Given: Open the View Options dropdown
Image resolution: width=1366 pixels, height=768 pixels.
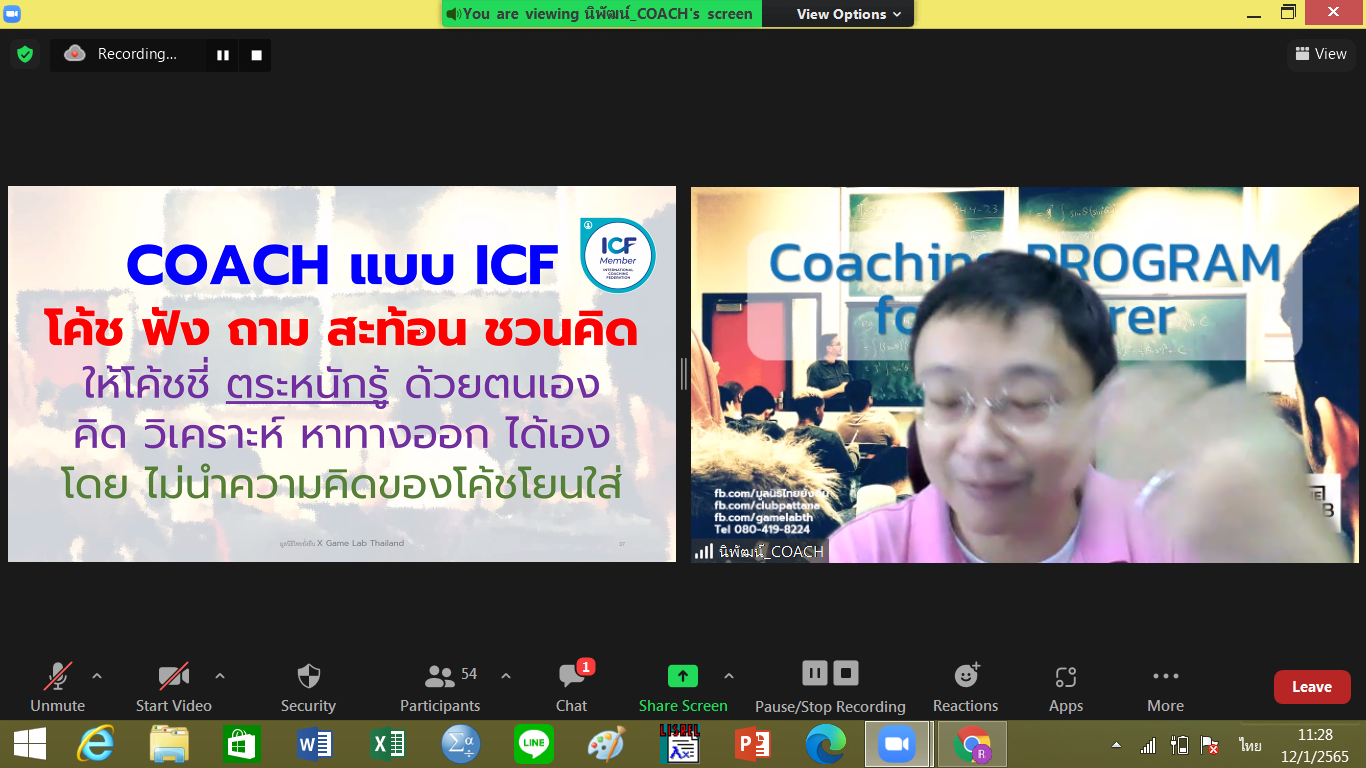Looking at the screenshot, I should (848, 14).
